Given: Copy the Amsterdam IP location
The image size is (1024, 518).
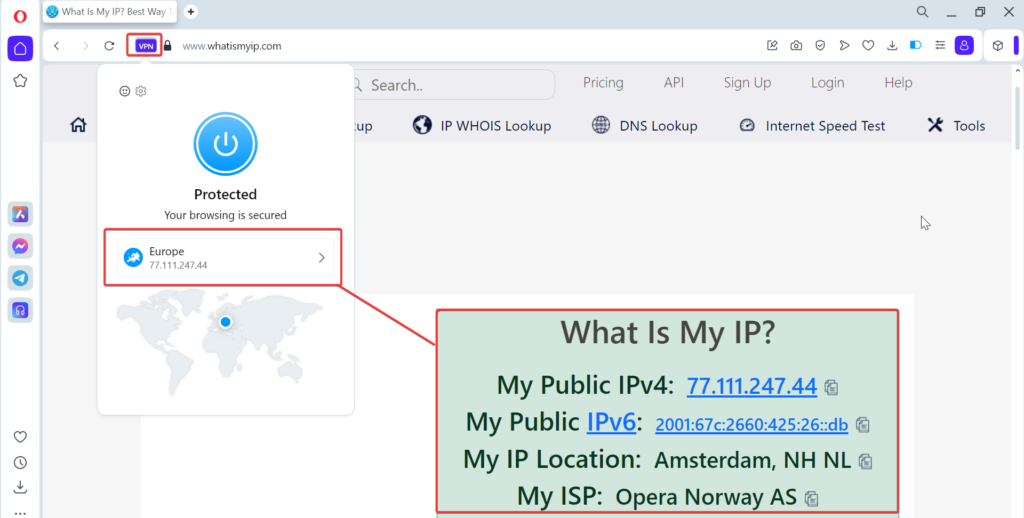Looking at the screenshot, I should 866,461.
